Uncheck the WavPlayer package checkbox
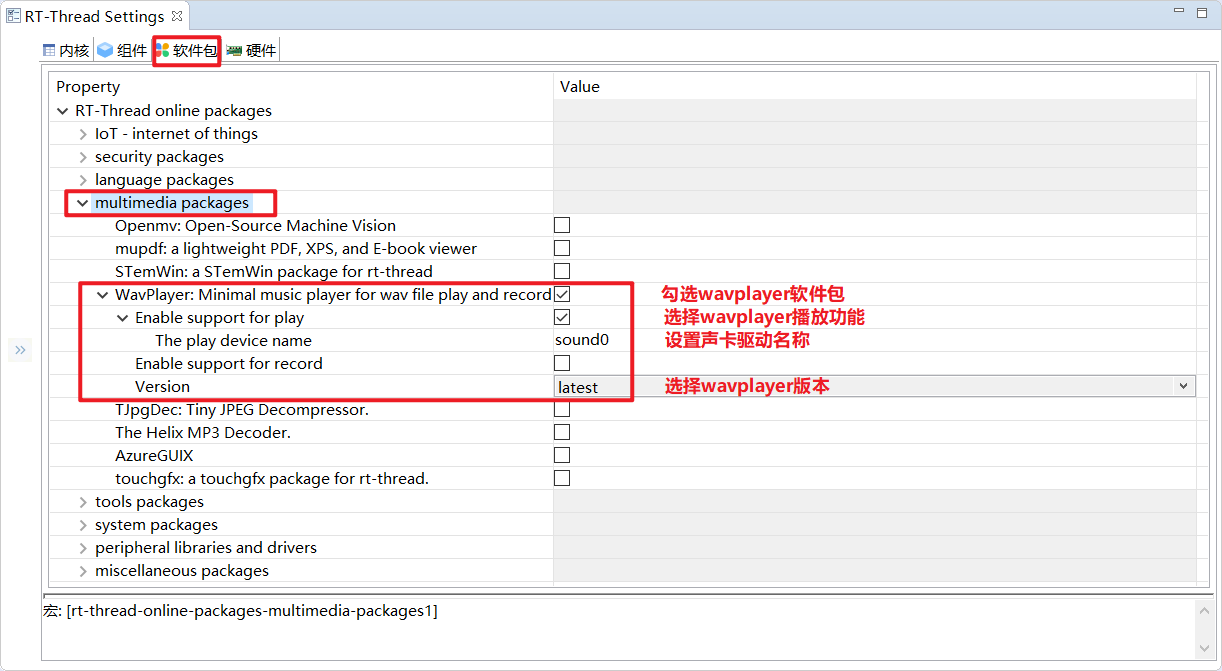Viewport: 1222px width, 671px height. pos(562,294)
